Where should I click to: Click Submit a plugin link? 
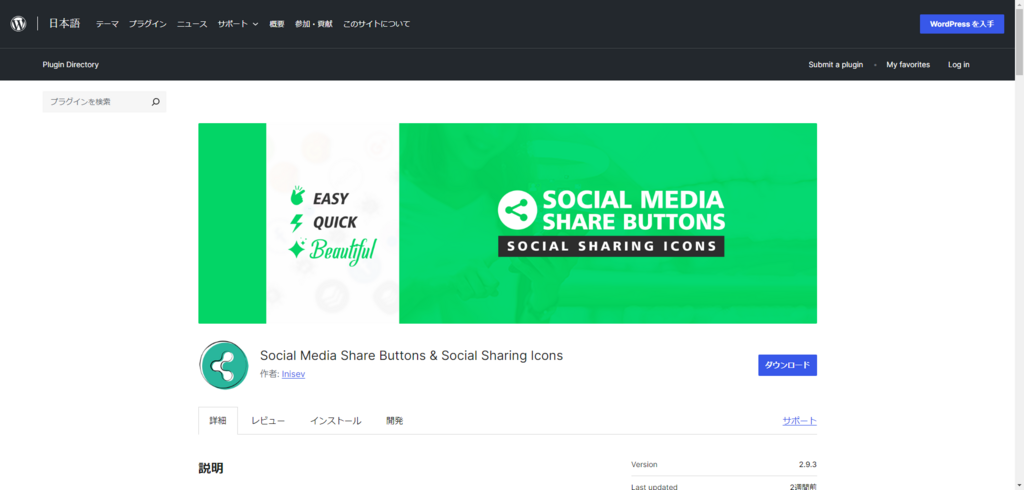click(x=835, y=65)
